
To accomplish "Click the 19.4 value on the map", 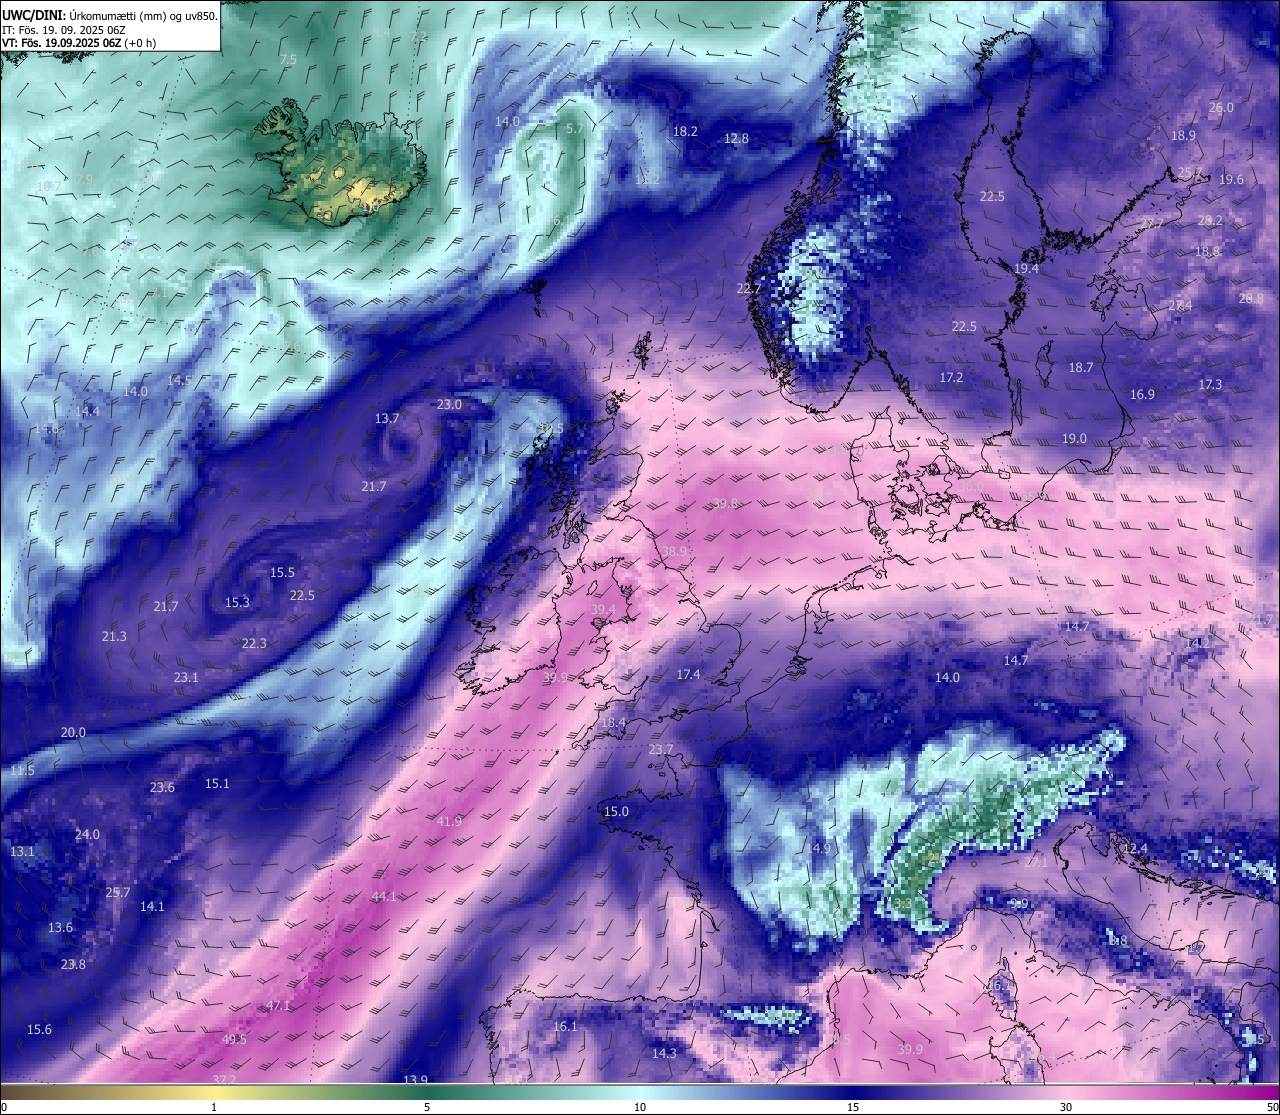I will 1026,269.
